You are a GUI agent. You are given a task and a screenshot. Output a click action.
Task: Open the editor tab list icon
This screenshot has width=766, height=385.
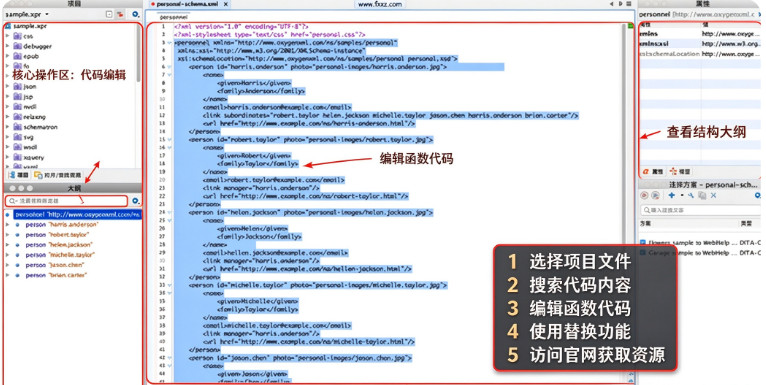pos(629,4)
